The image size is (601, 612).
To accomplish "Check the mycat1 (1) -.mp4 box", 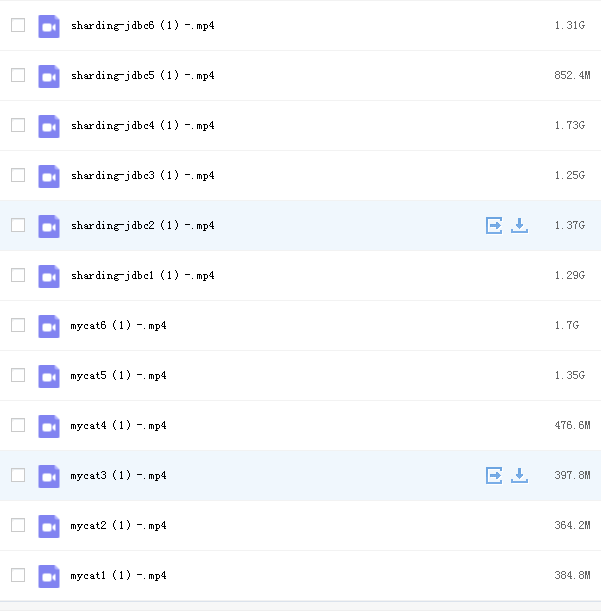I will 18,575.
